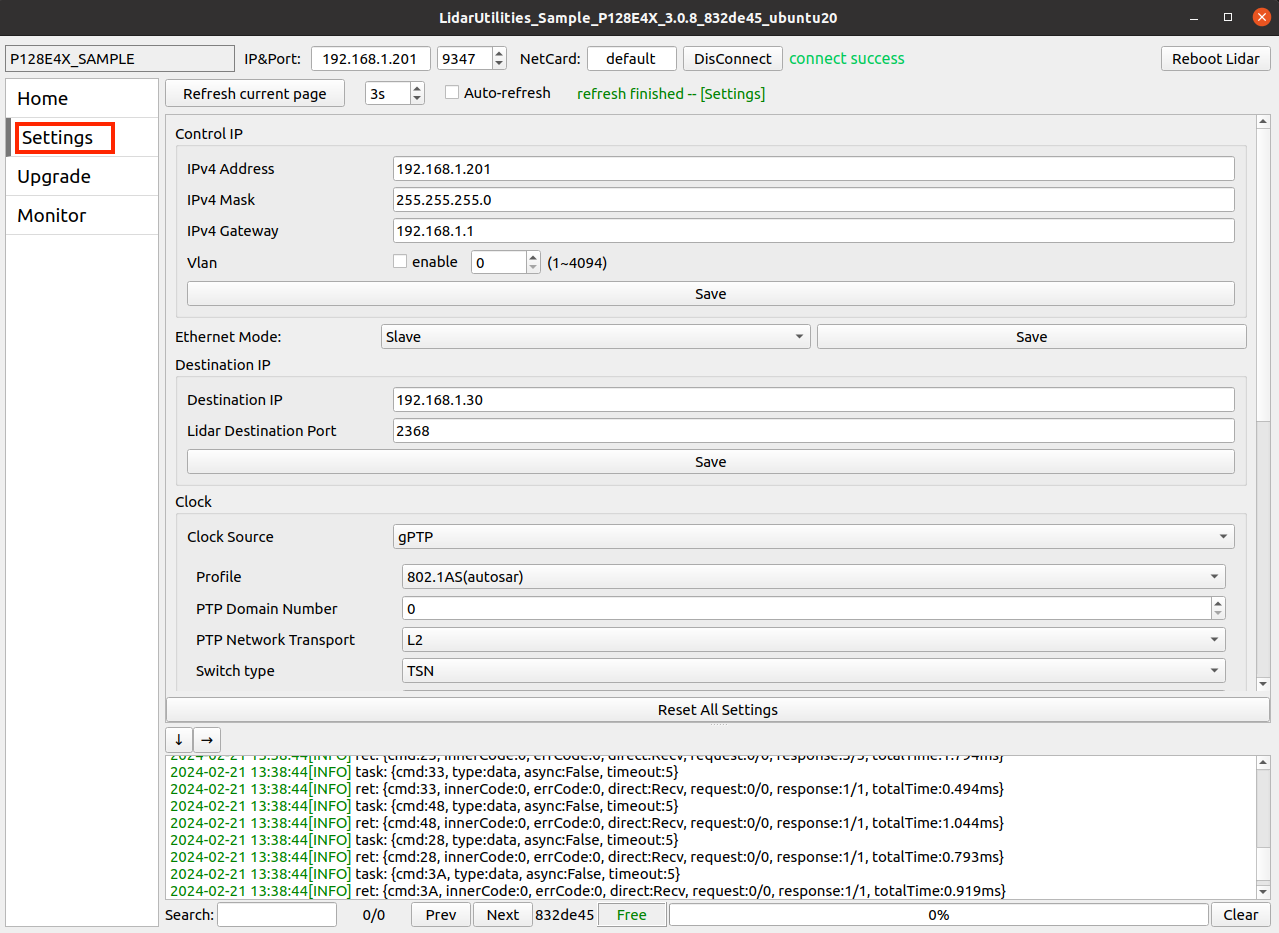
Task: Decrease the PTP Domain Number
Action: point(1218,614)
